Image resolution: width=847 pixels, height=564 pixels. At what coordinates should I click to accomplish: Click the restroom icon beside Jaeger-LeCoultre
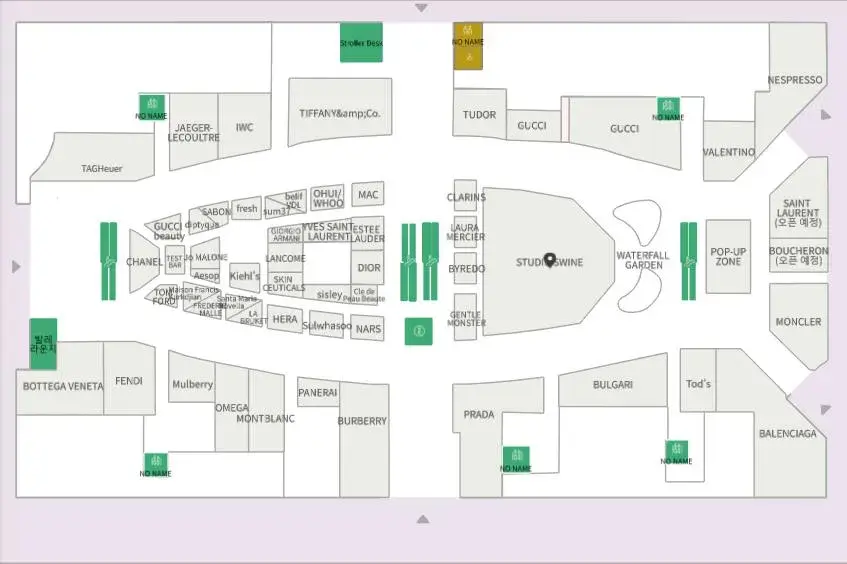[x=152, y=104]
